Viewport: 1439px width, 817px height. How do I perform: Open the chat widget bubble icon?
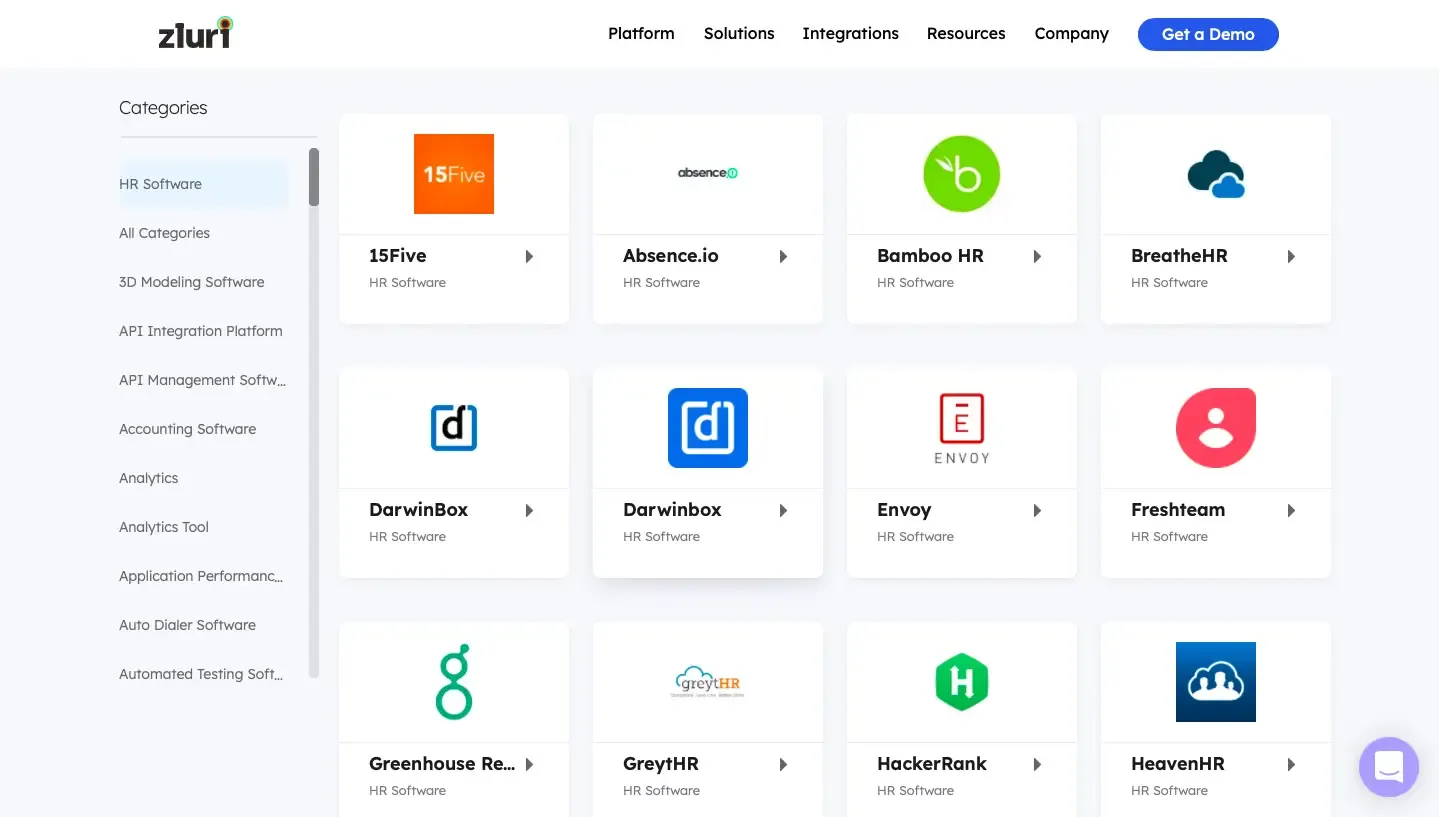point(1389,767)
